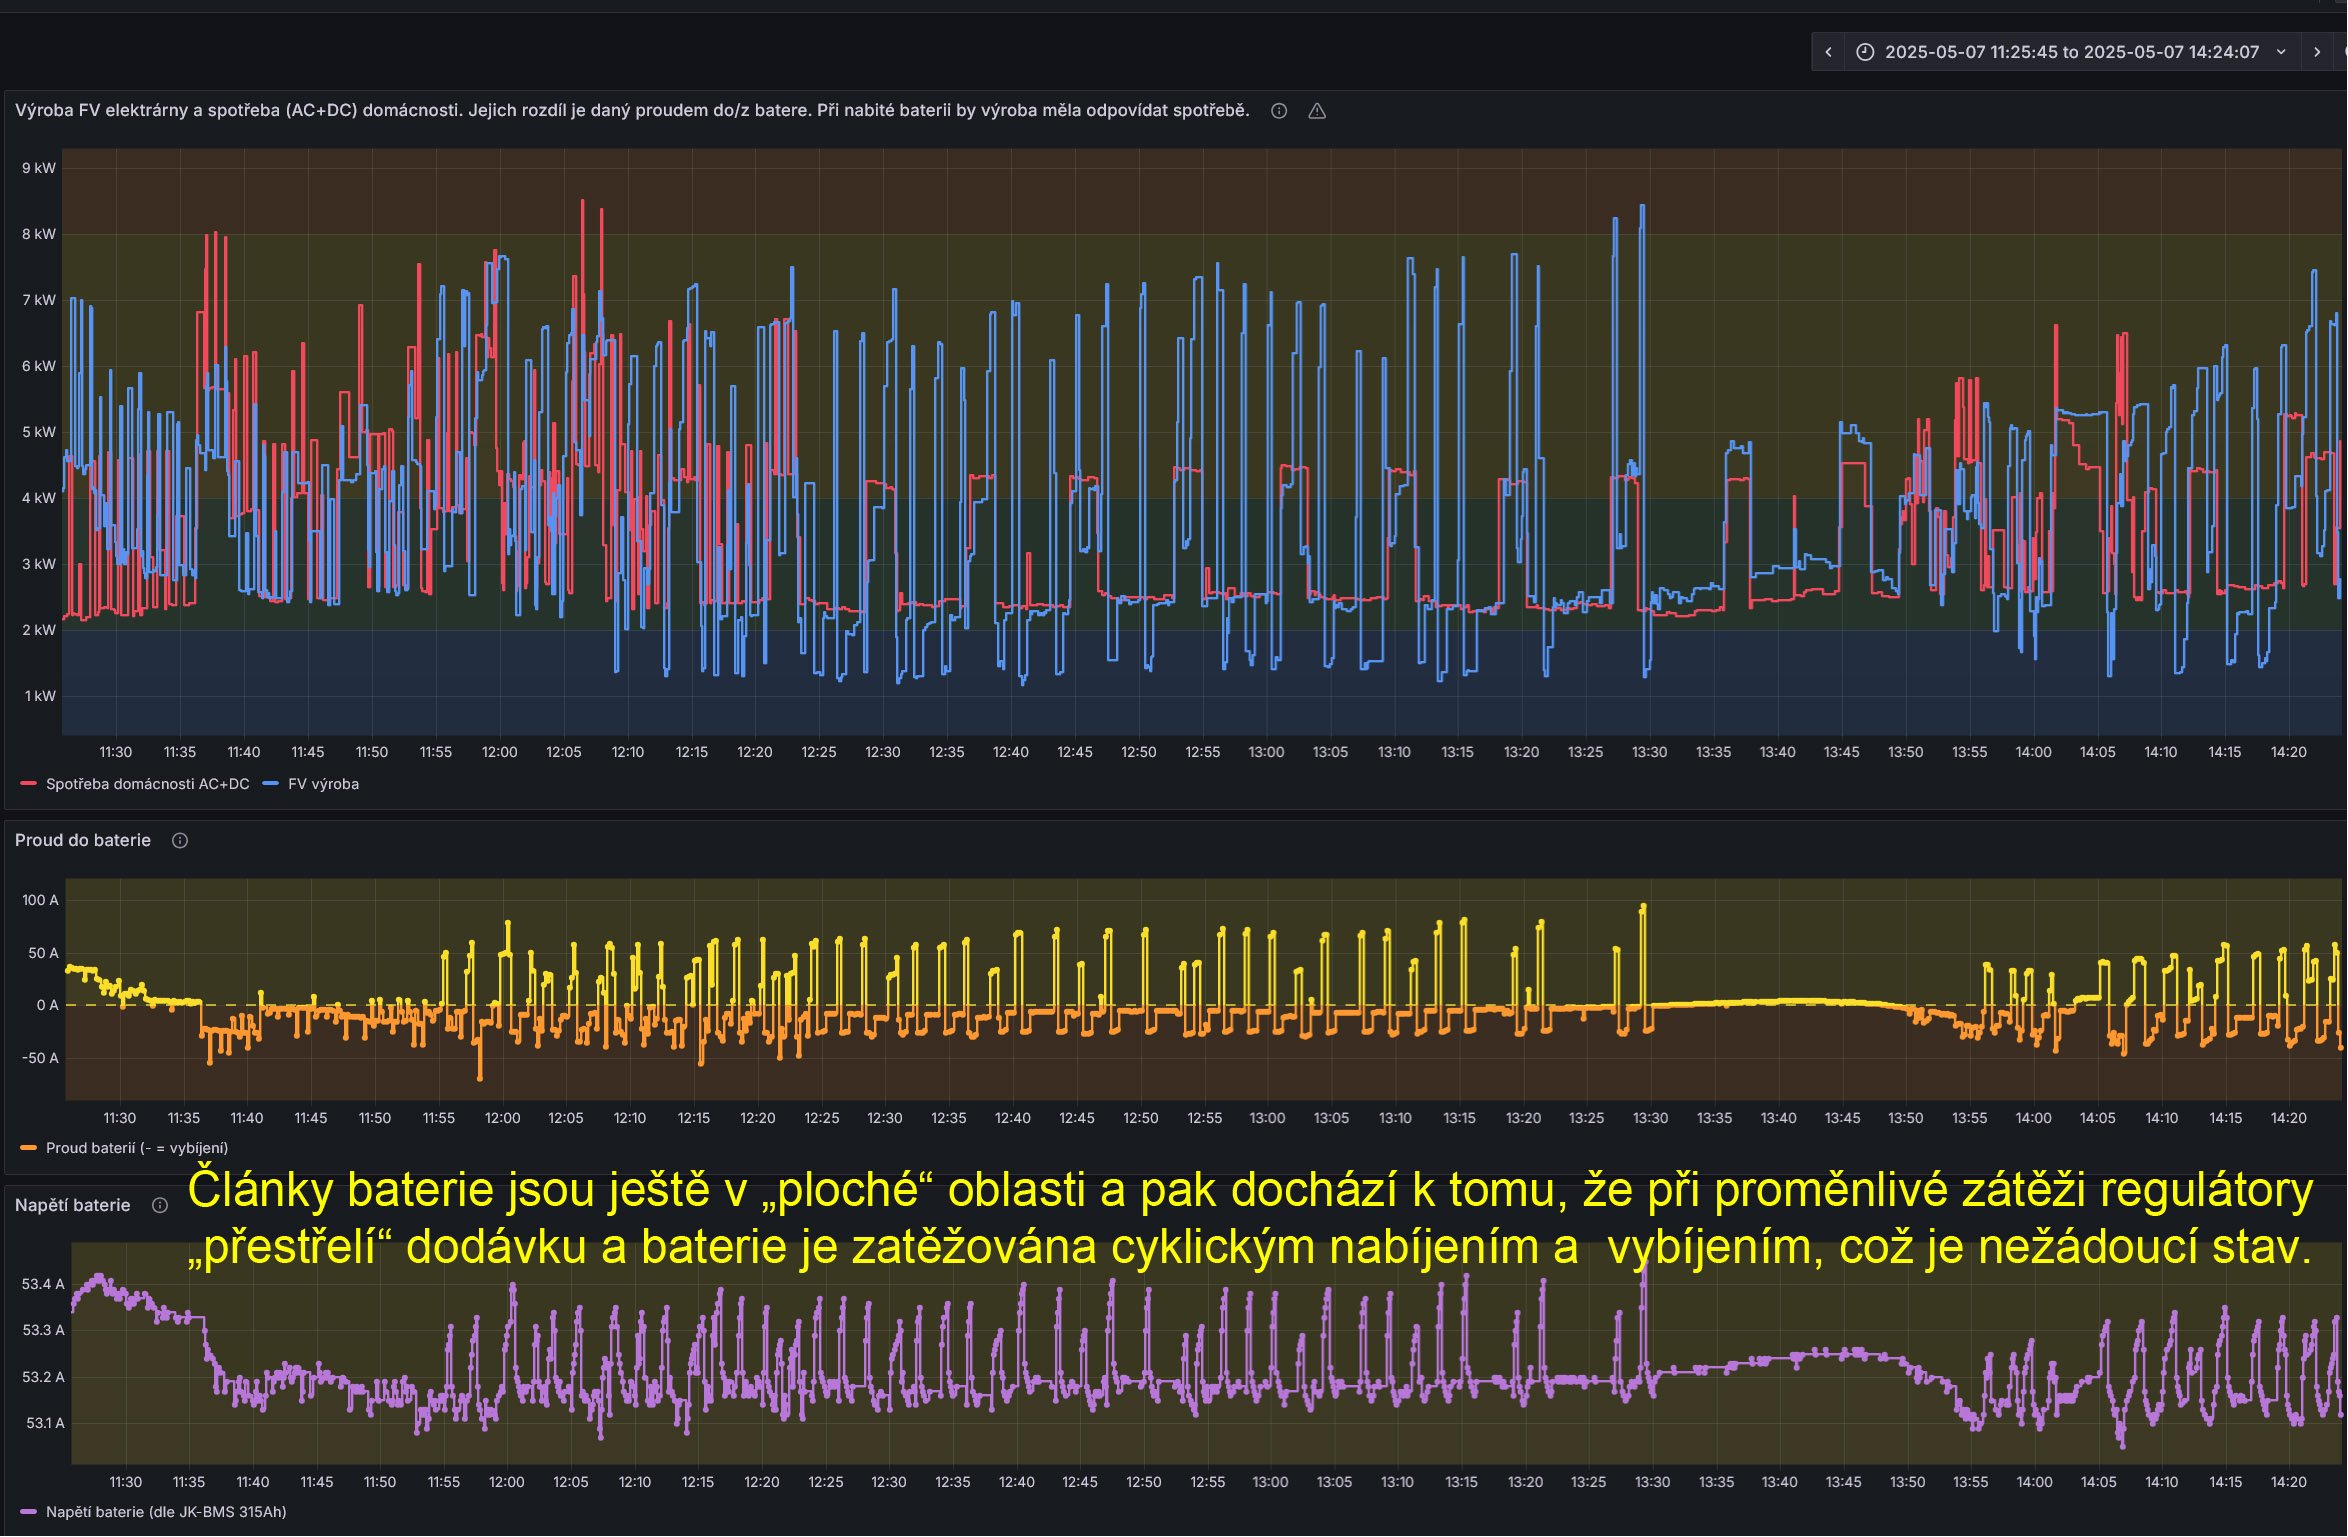This screenshot has height=1537, width=2348.
Task: Click orange color swatch of Proud baterií legend
Action: click(x=29, y=1149)
